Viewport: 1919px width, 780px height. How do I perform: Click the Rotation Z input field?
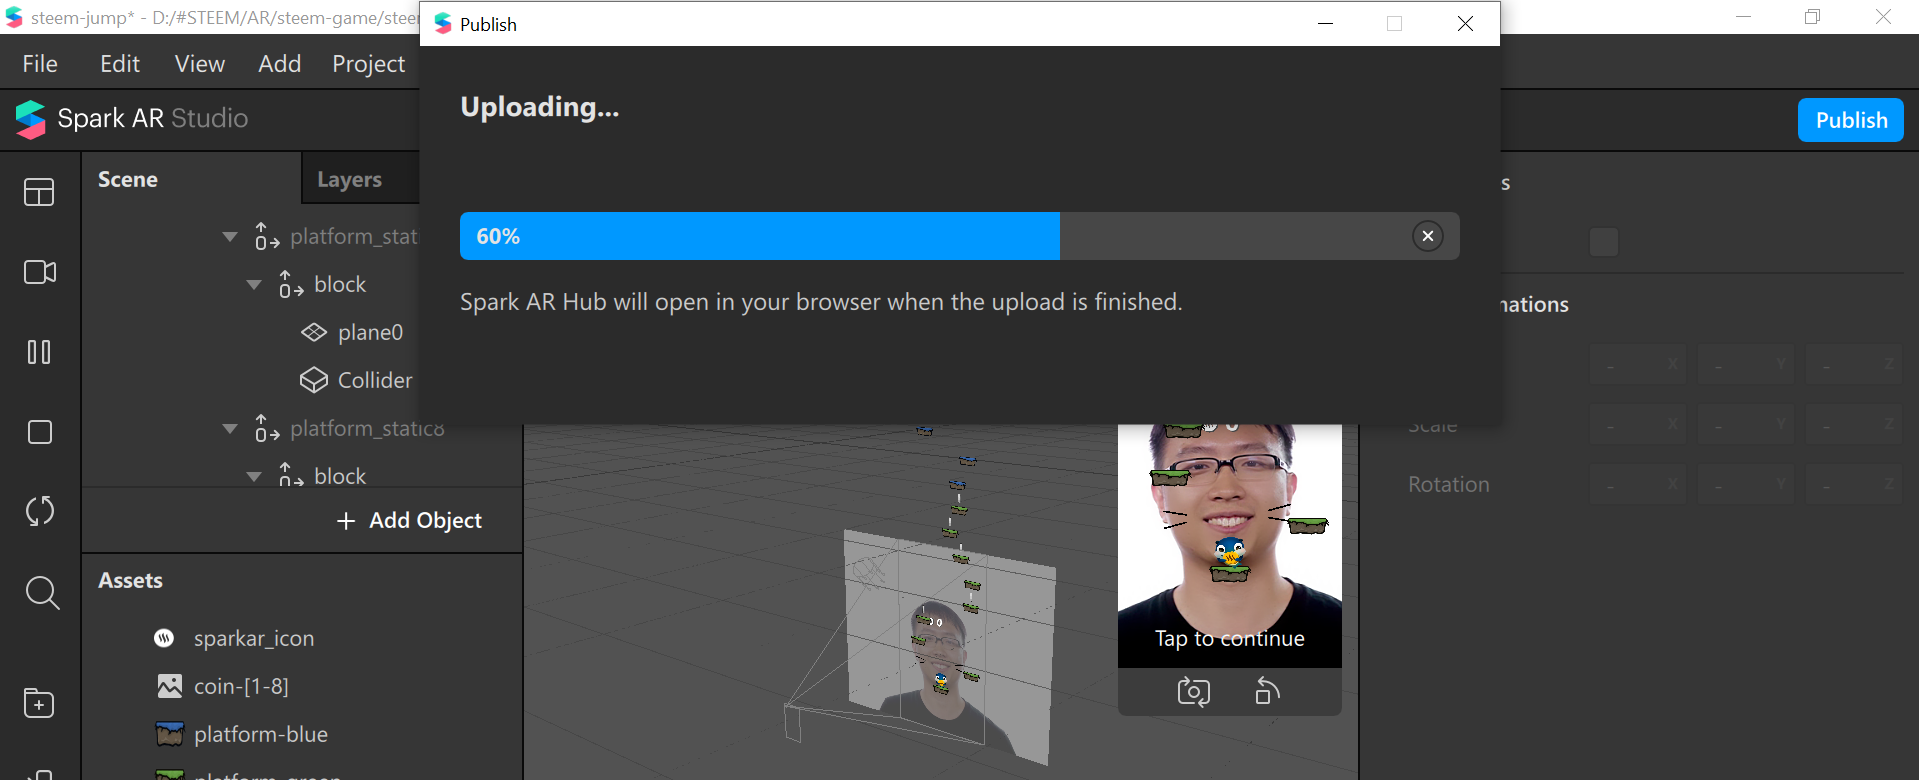pyautogui.click(x=1854, y=484)
